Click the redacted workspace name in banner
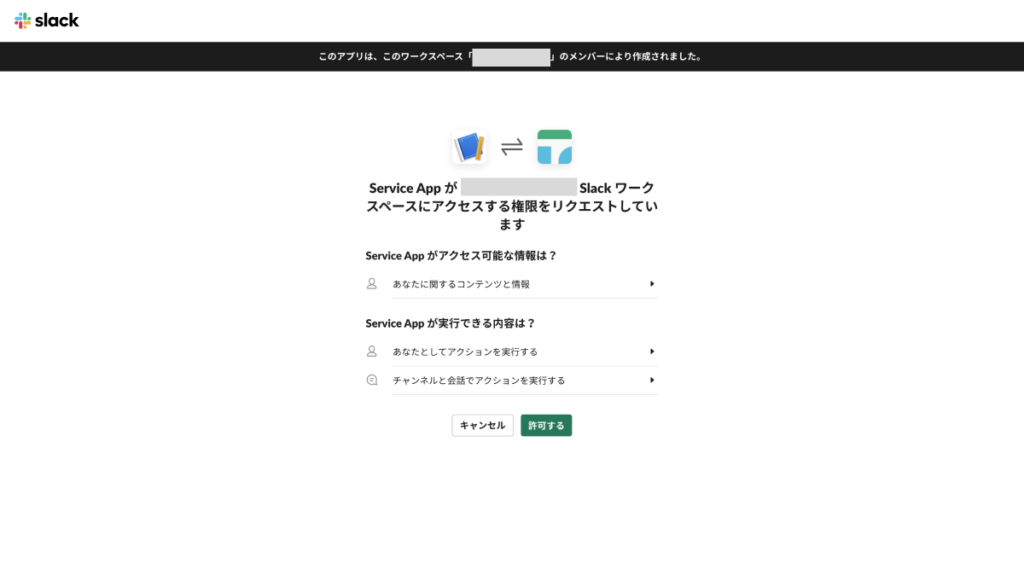The width and height of the screenshot is (1024, 587). click(x=512, y=57)
